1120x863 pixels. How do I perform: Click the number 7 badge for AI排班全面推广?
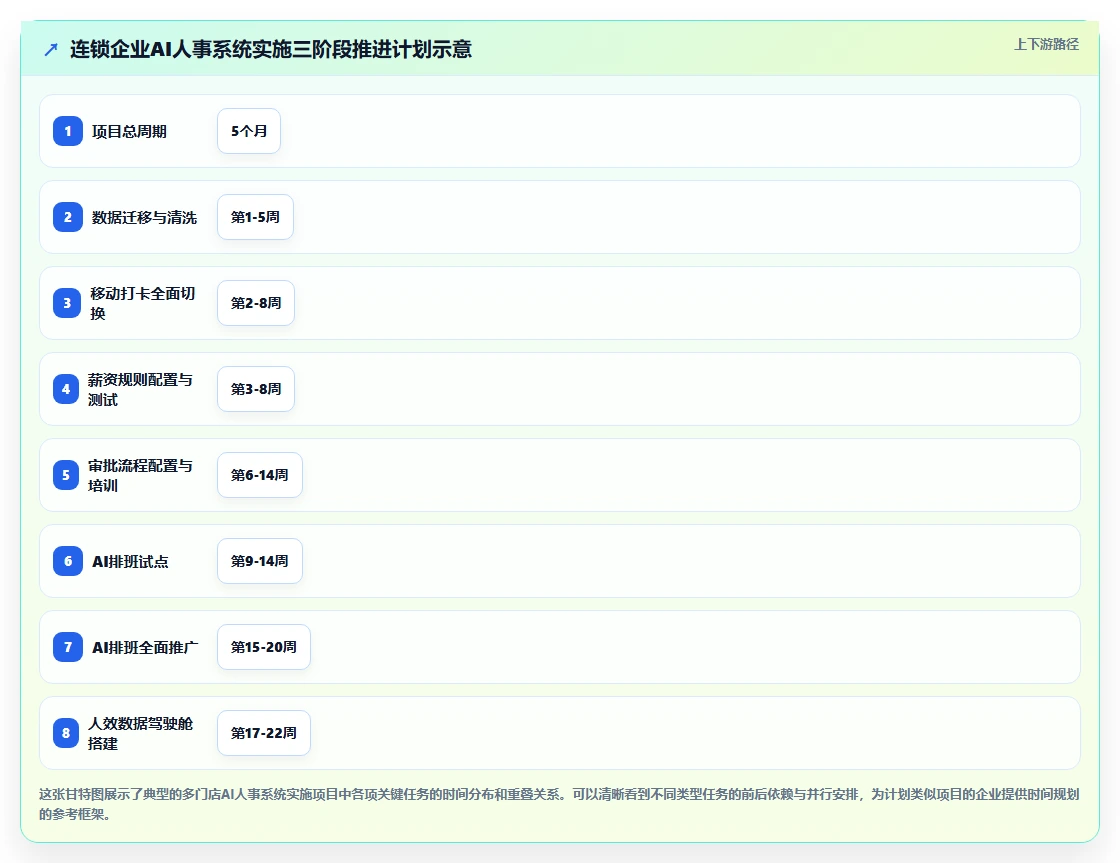tap(68, 647)
